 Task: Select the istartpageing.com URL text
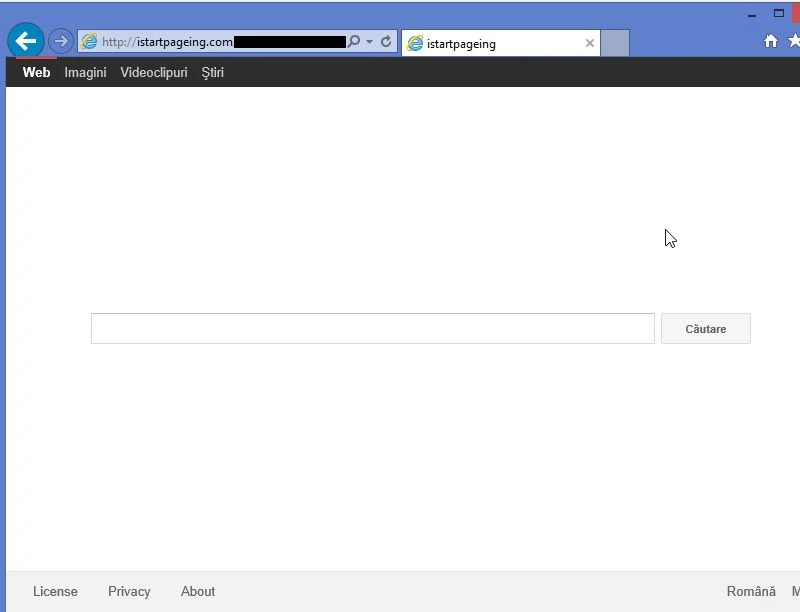(x=167, y=42)
